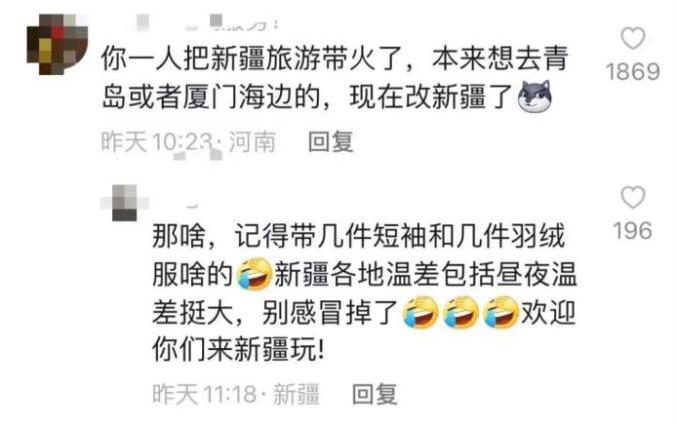Click the laughing emoji after 服啥的

(255, 274)
